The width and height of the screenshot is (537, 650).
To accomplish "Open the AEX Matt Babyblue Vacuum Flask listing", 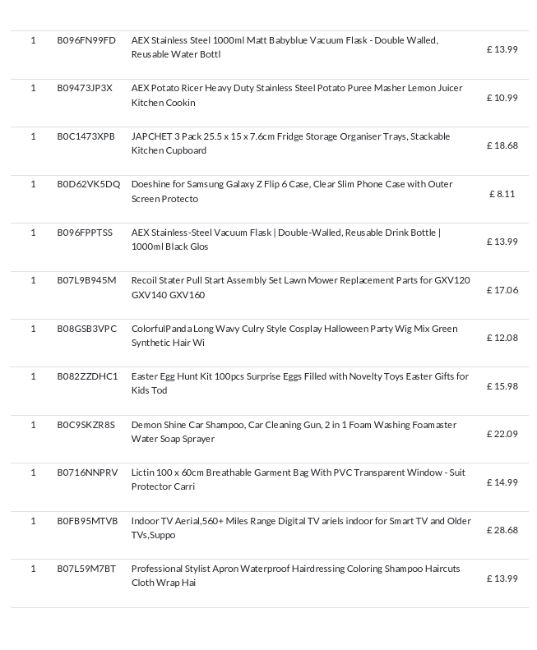I will [284, 47].
